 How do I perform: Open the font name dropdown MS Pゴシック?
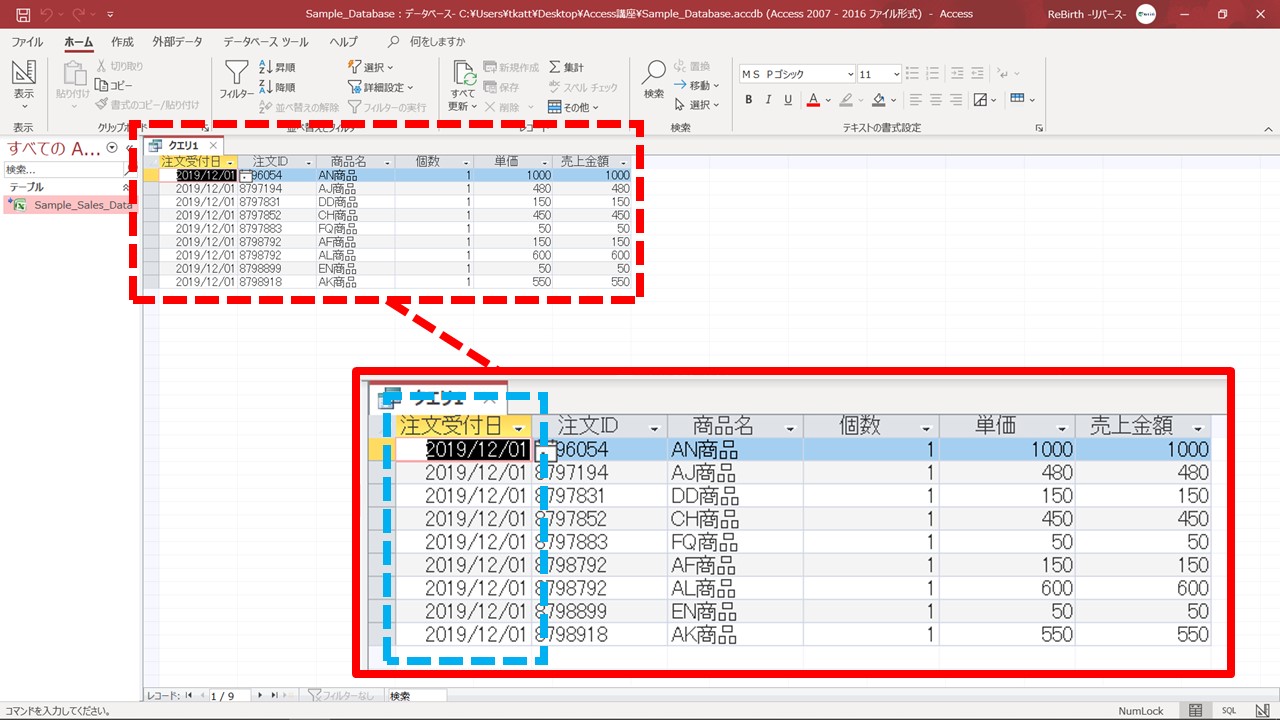pyautogui.click(x=850, y=74)
